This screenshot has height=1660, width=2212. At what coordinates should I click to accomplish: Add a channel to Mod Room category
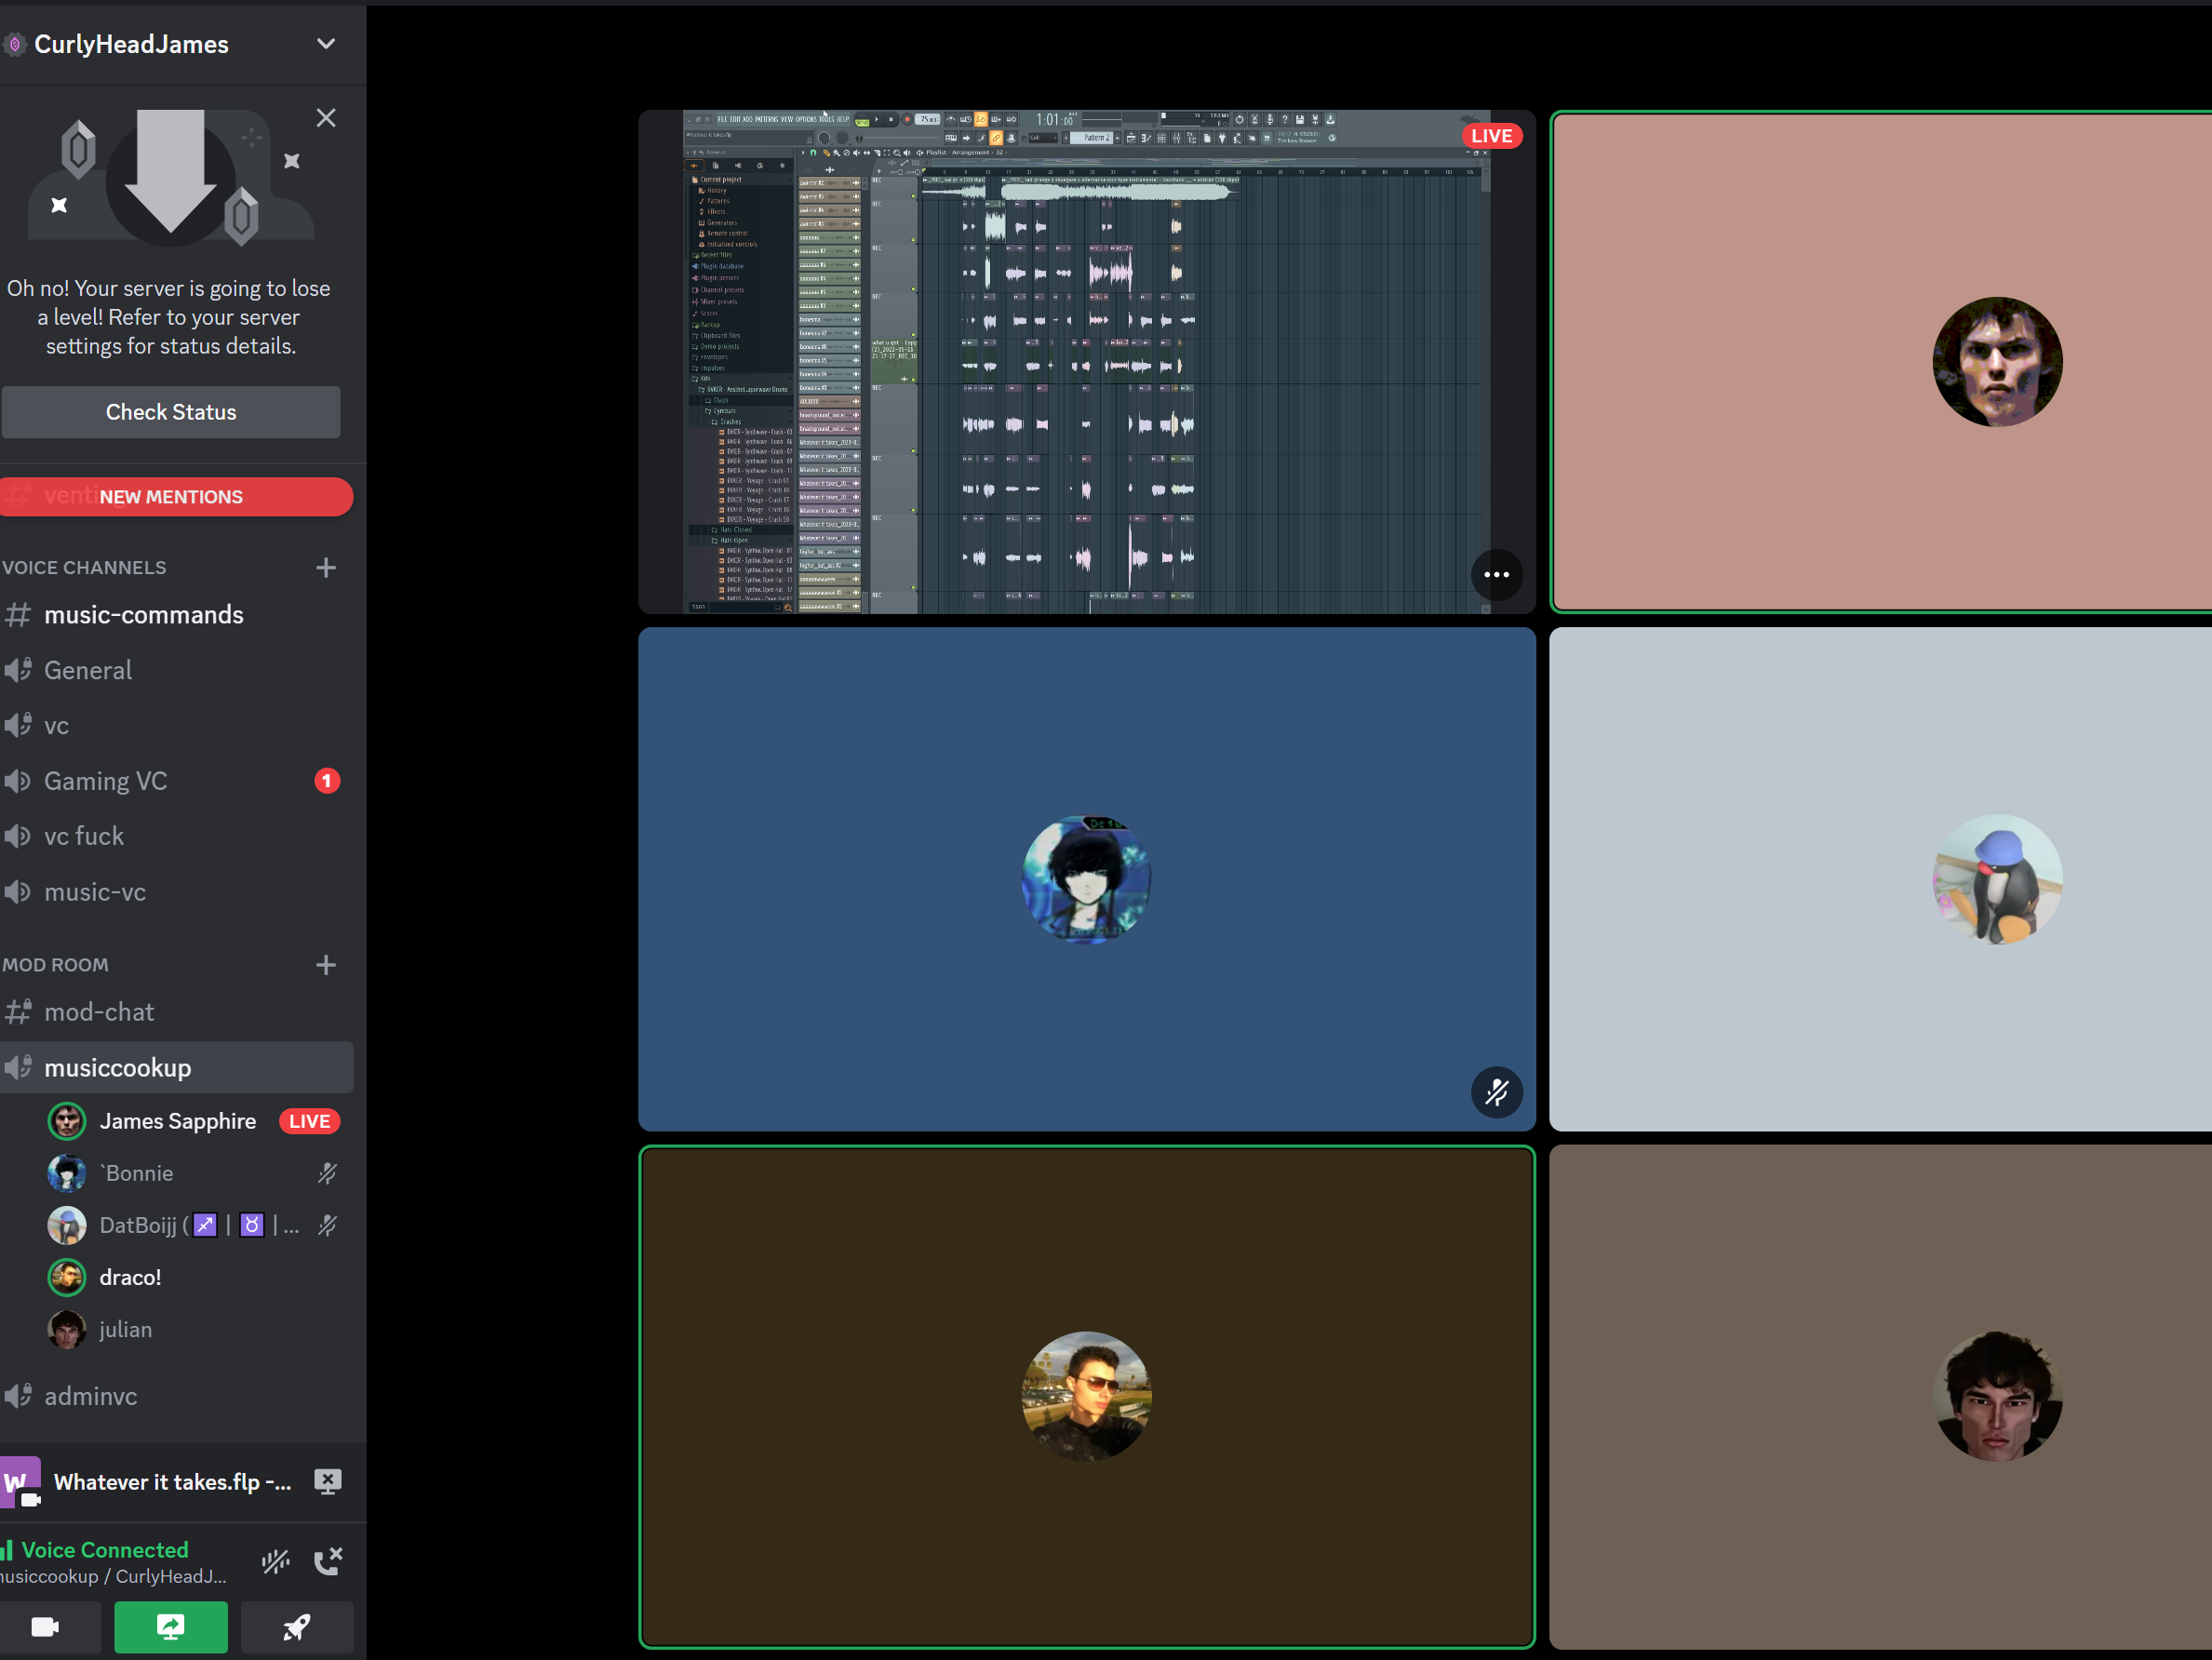click(x=326, y=965)
